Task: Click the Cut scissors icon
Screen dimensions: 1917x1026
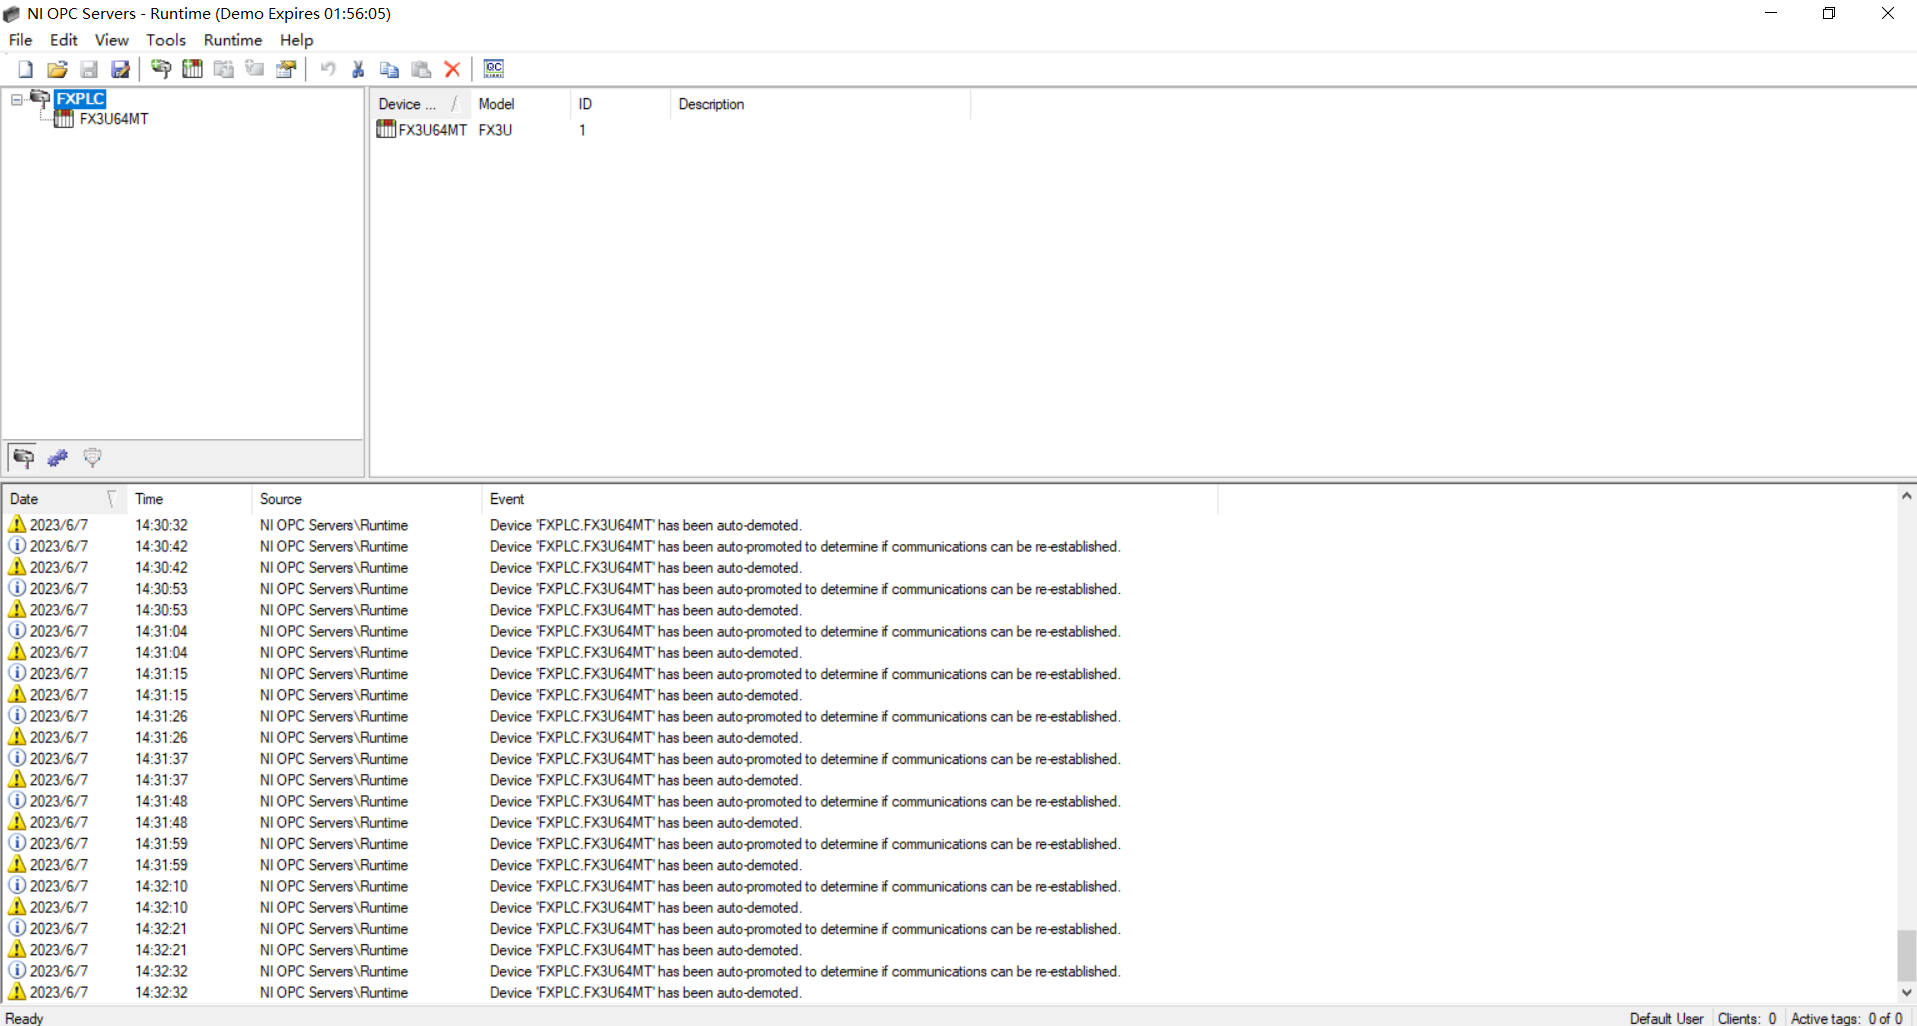Action: tap(358, 69)
